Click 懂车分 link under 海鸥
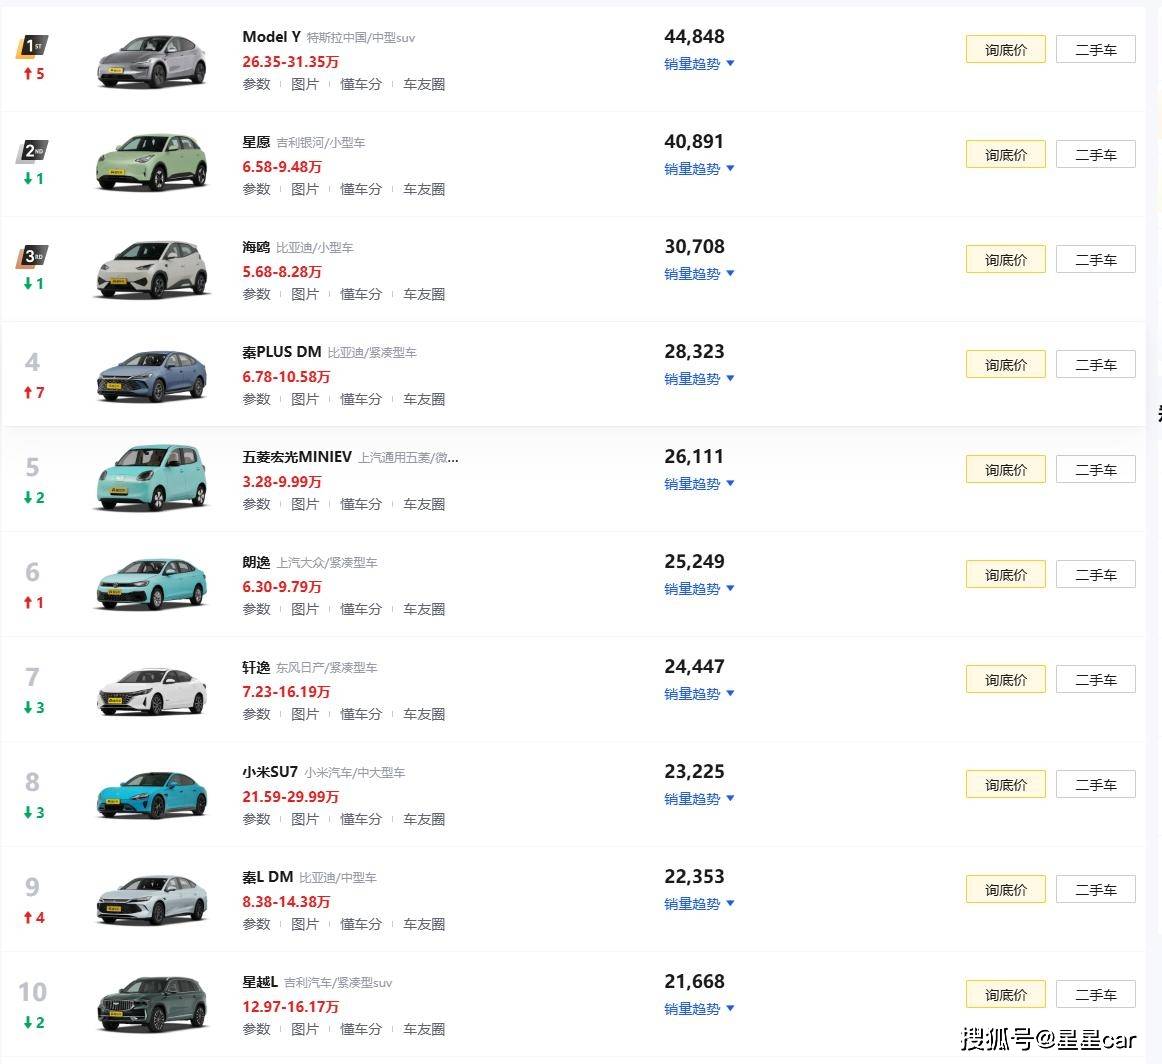1162x1064 pixels. pos(361,295)
